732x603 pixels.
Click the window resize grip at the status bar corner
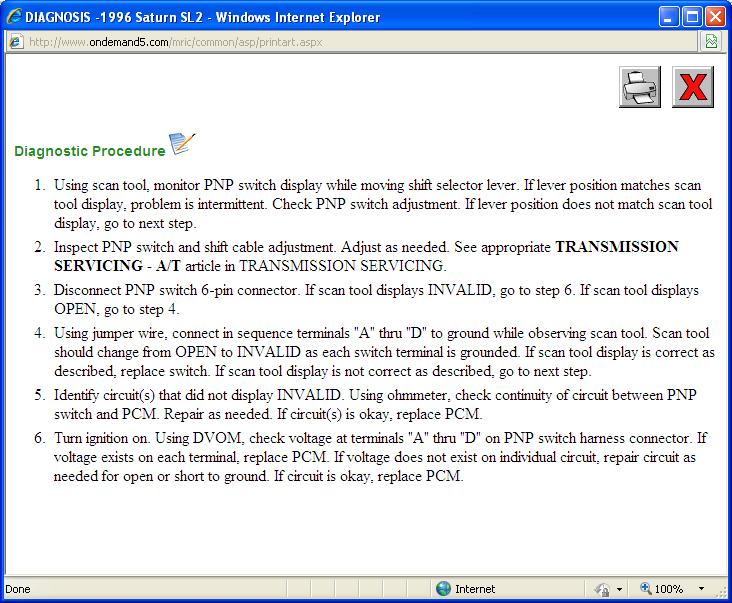723,591
